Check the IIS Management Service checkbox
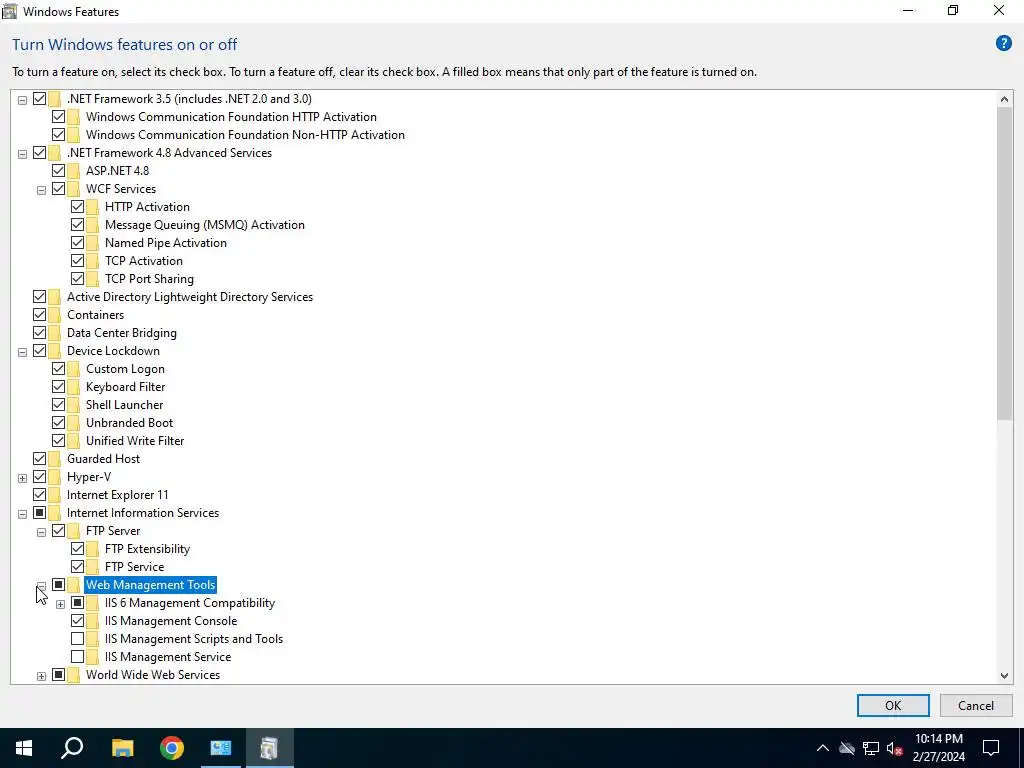The height and width of the screenshot is (768, 1024). click(77, 657)
